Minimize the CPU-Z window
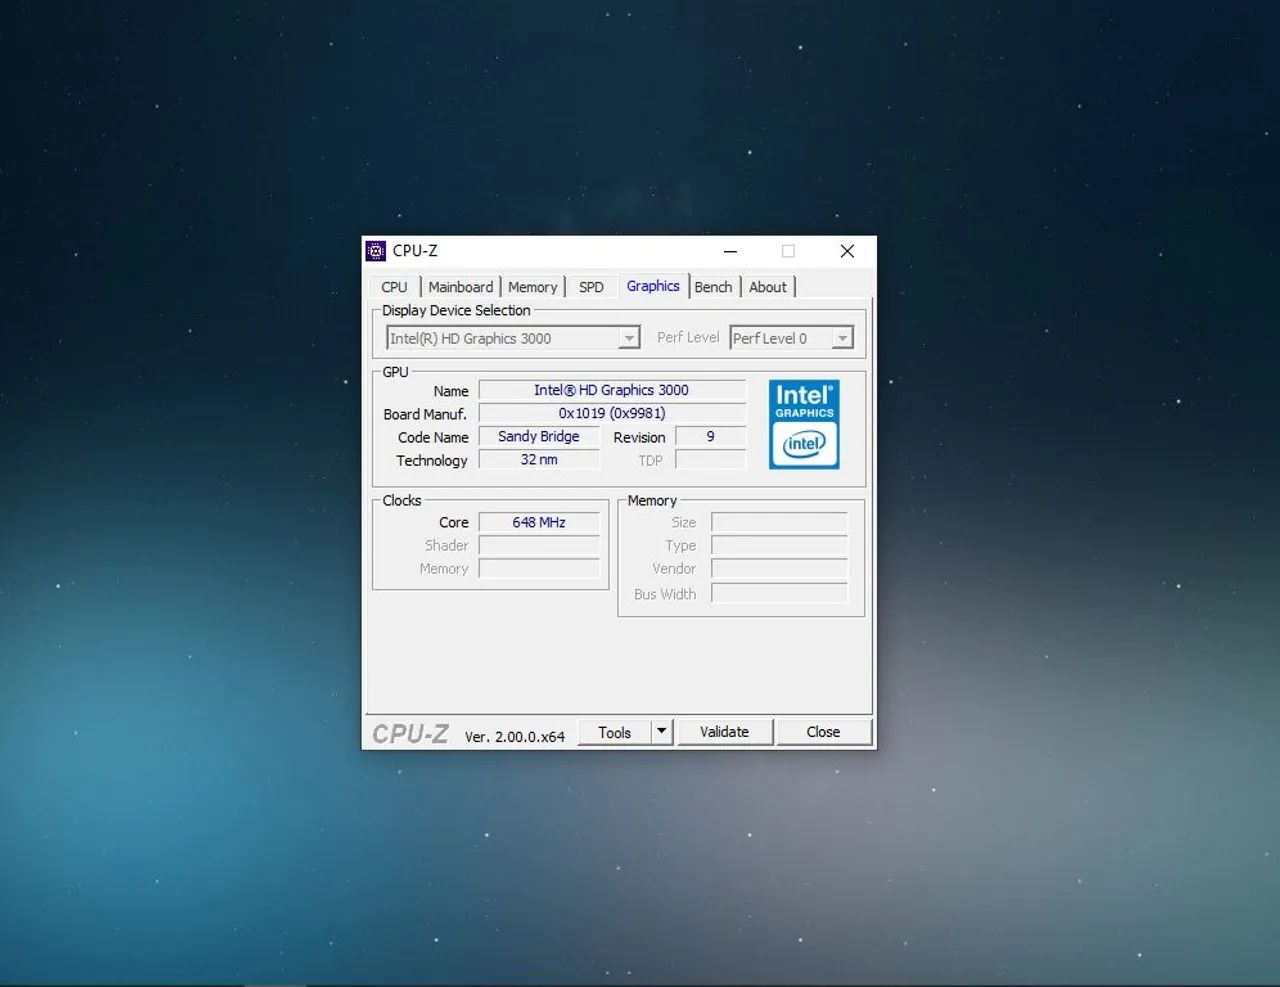The width and height of the screenshot is (1280, 987). (730, 251)
